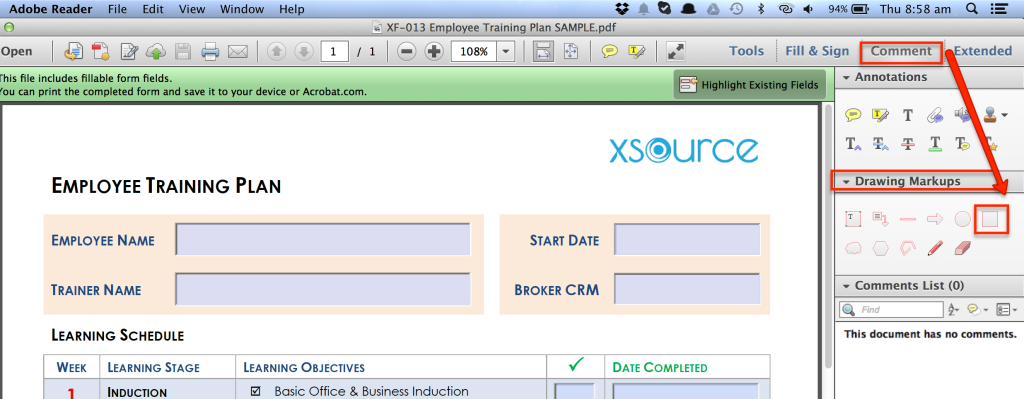This screenshot has height=399, width=1024.
Task: Toggle the fit one full page icon
Action: (571, 52)
